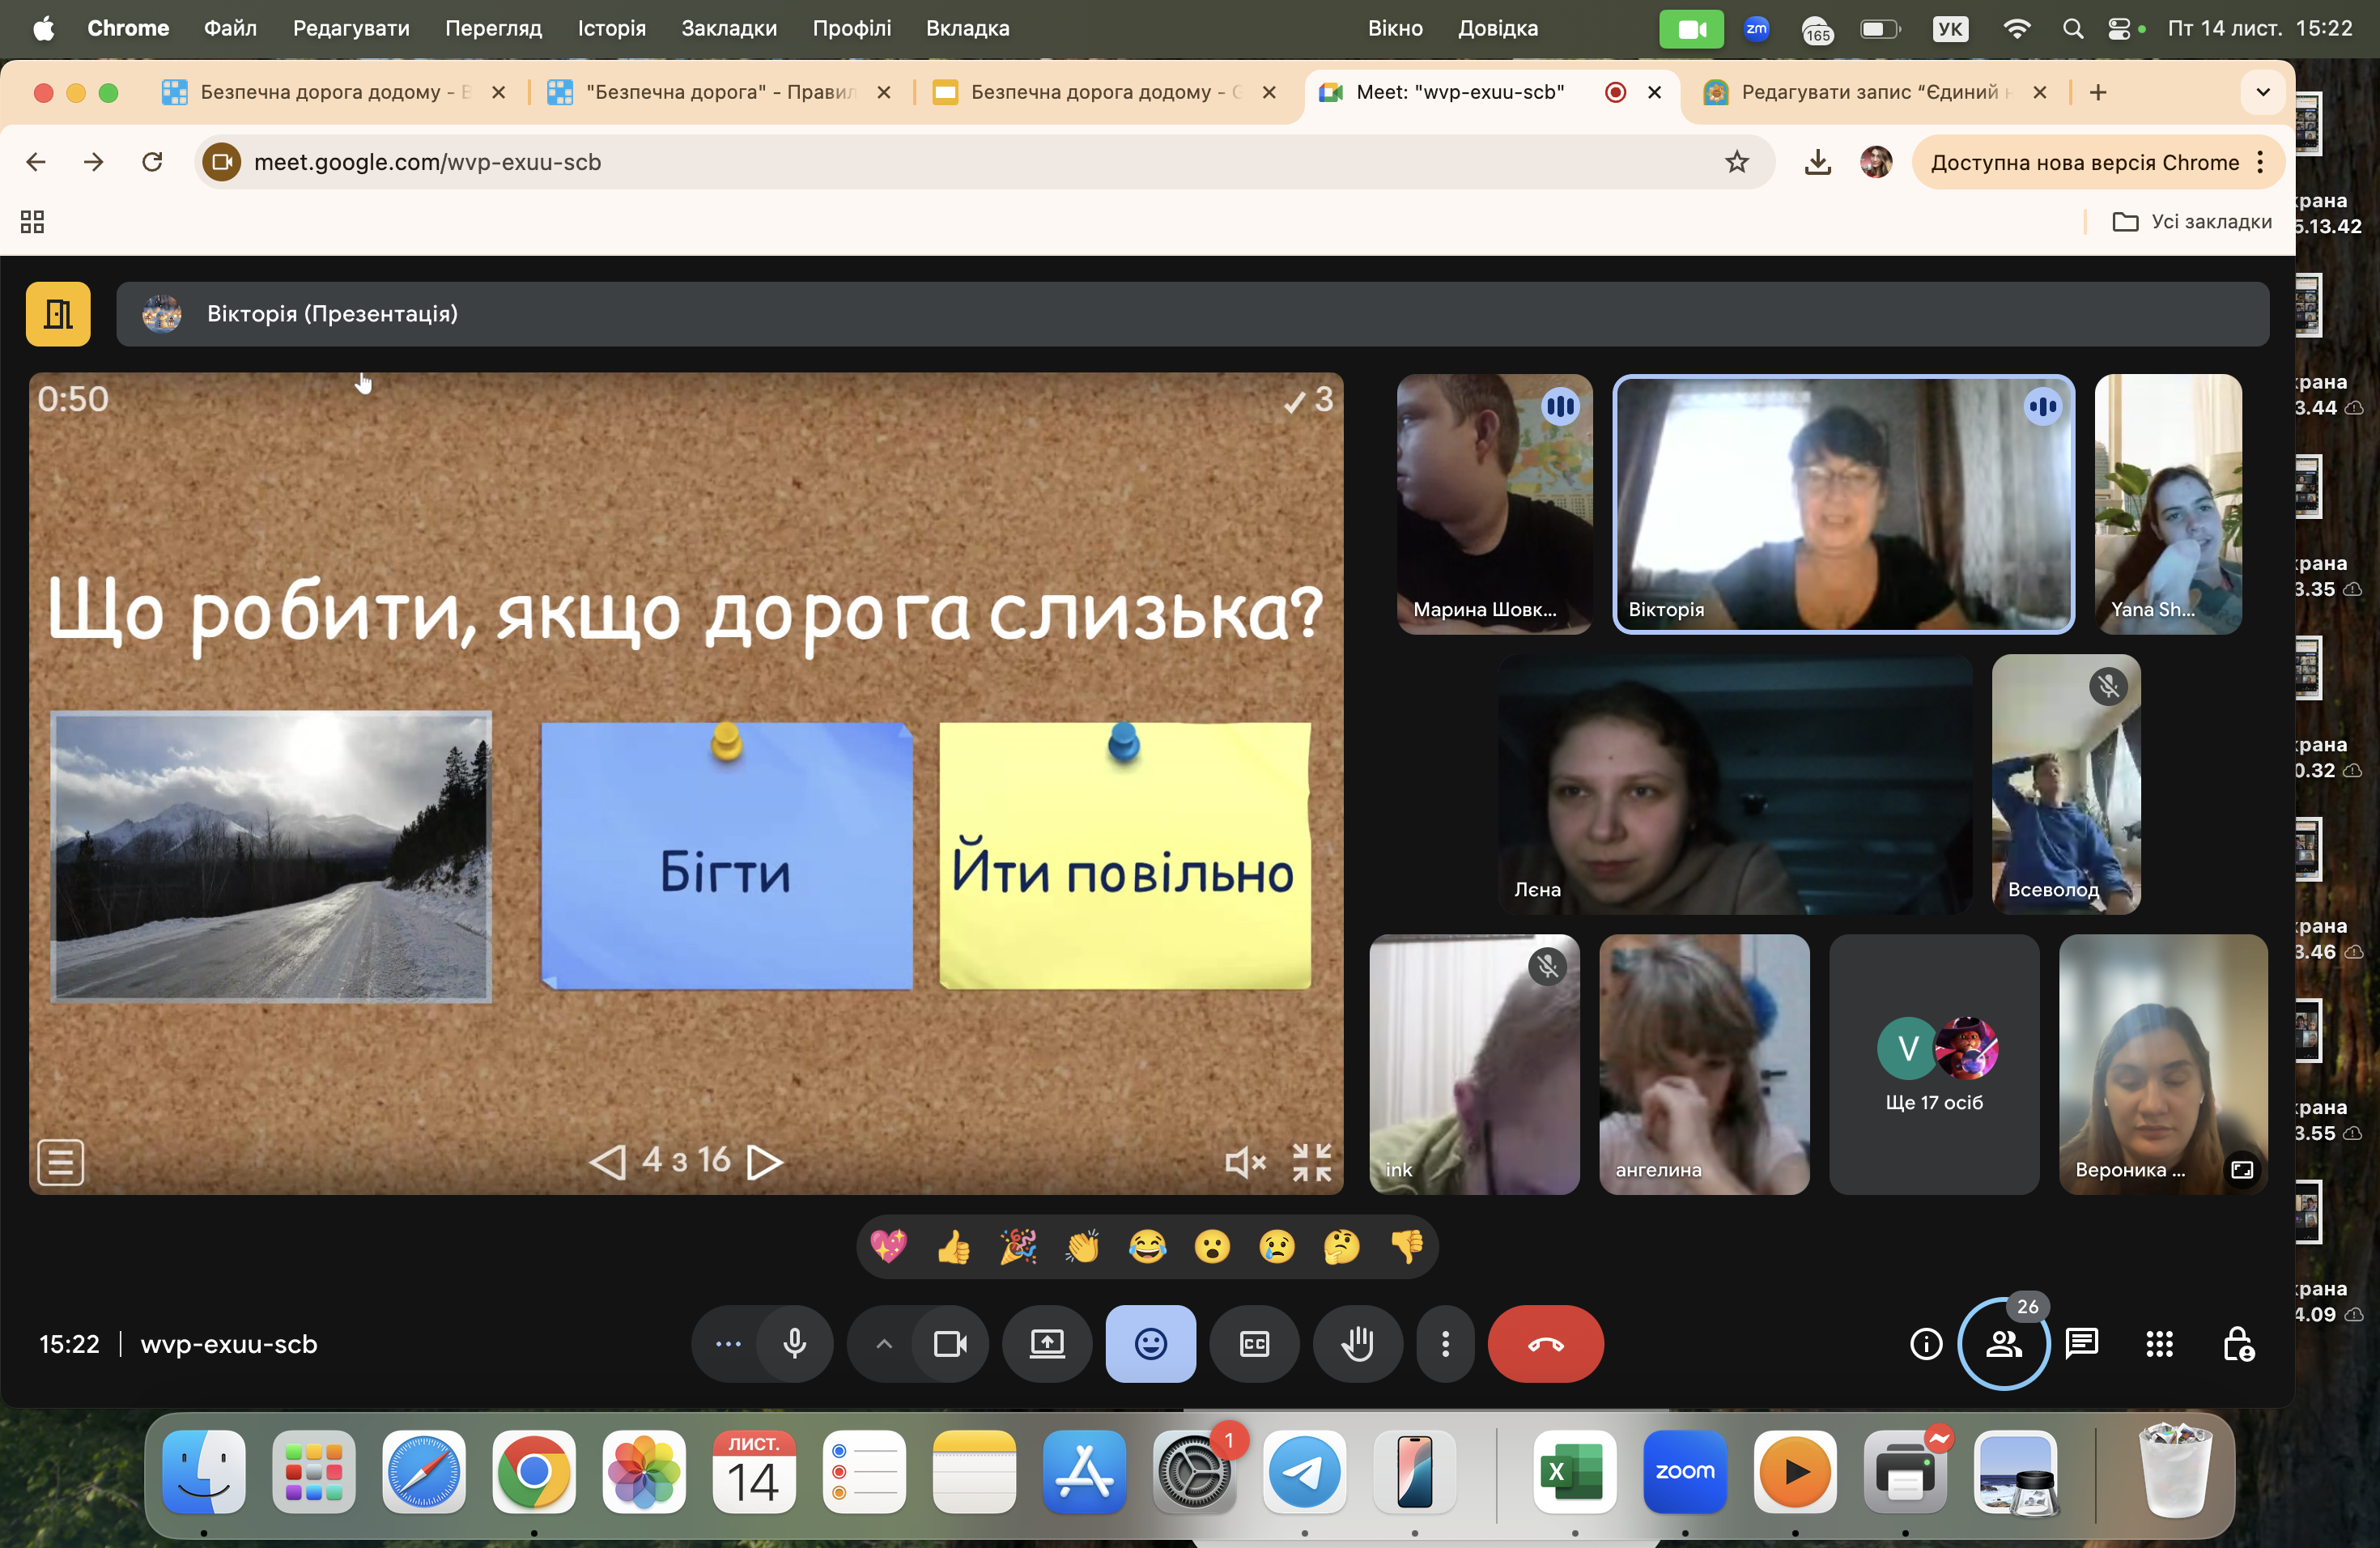2380x1548 pixels.
Task: Open the Ще 17 осіб participants tile
Action: [1933, 1064]
